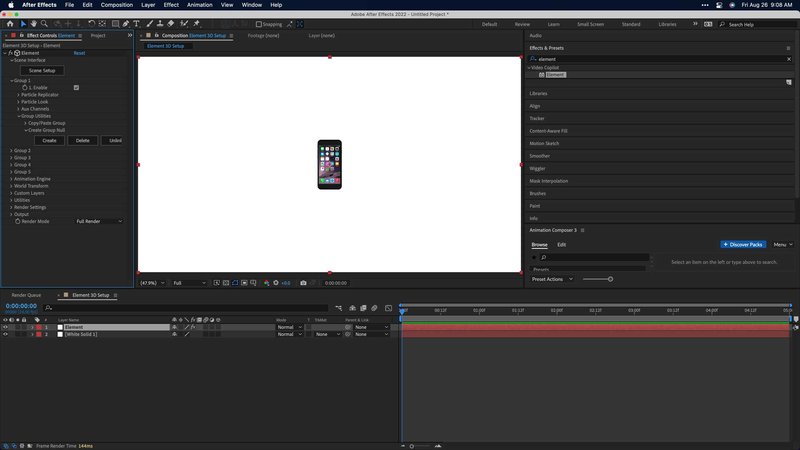
Task: Hide the White Solid 1 layer
Action: (x=5, y=334)
